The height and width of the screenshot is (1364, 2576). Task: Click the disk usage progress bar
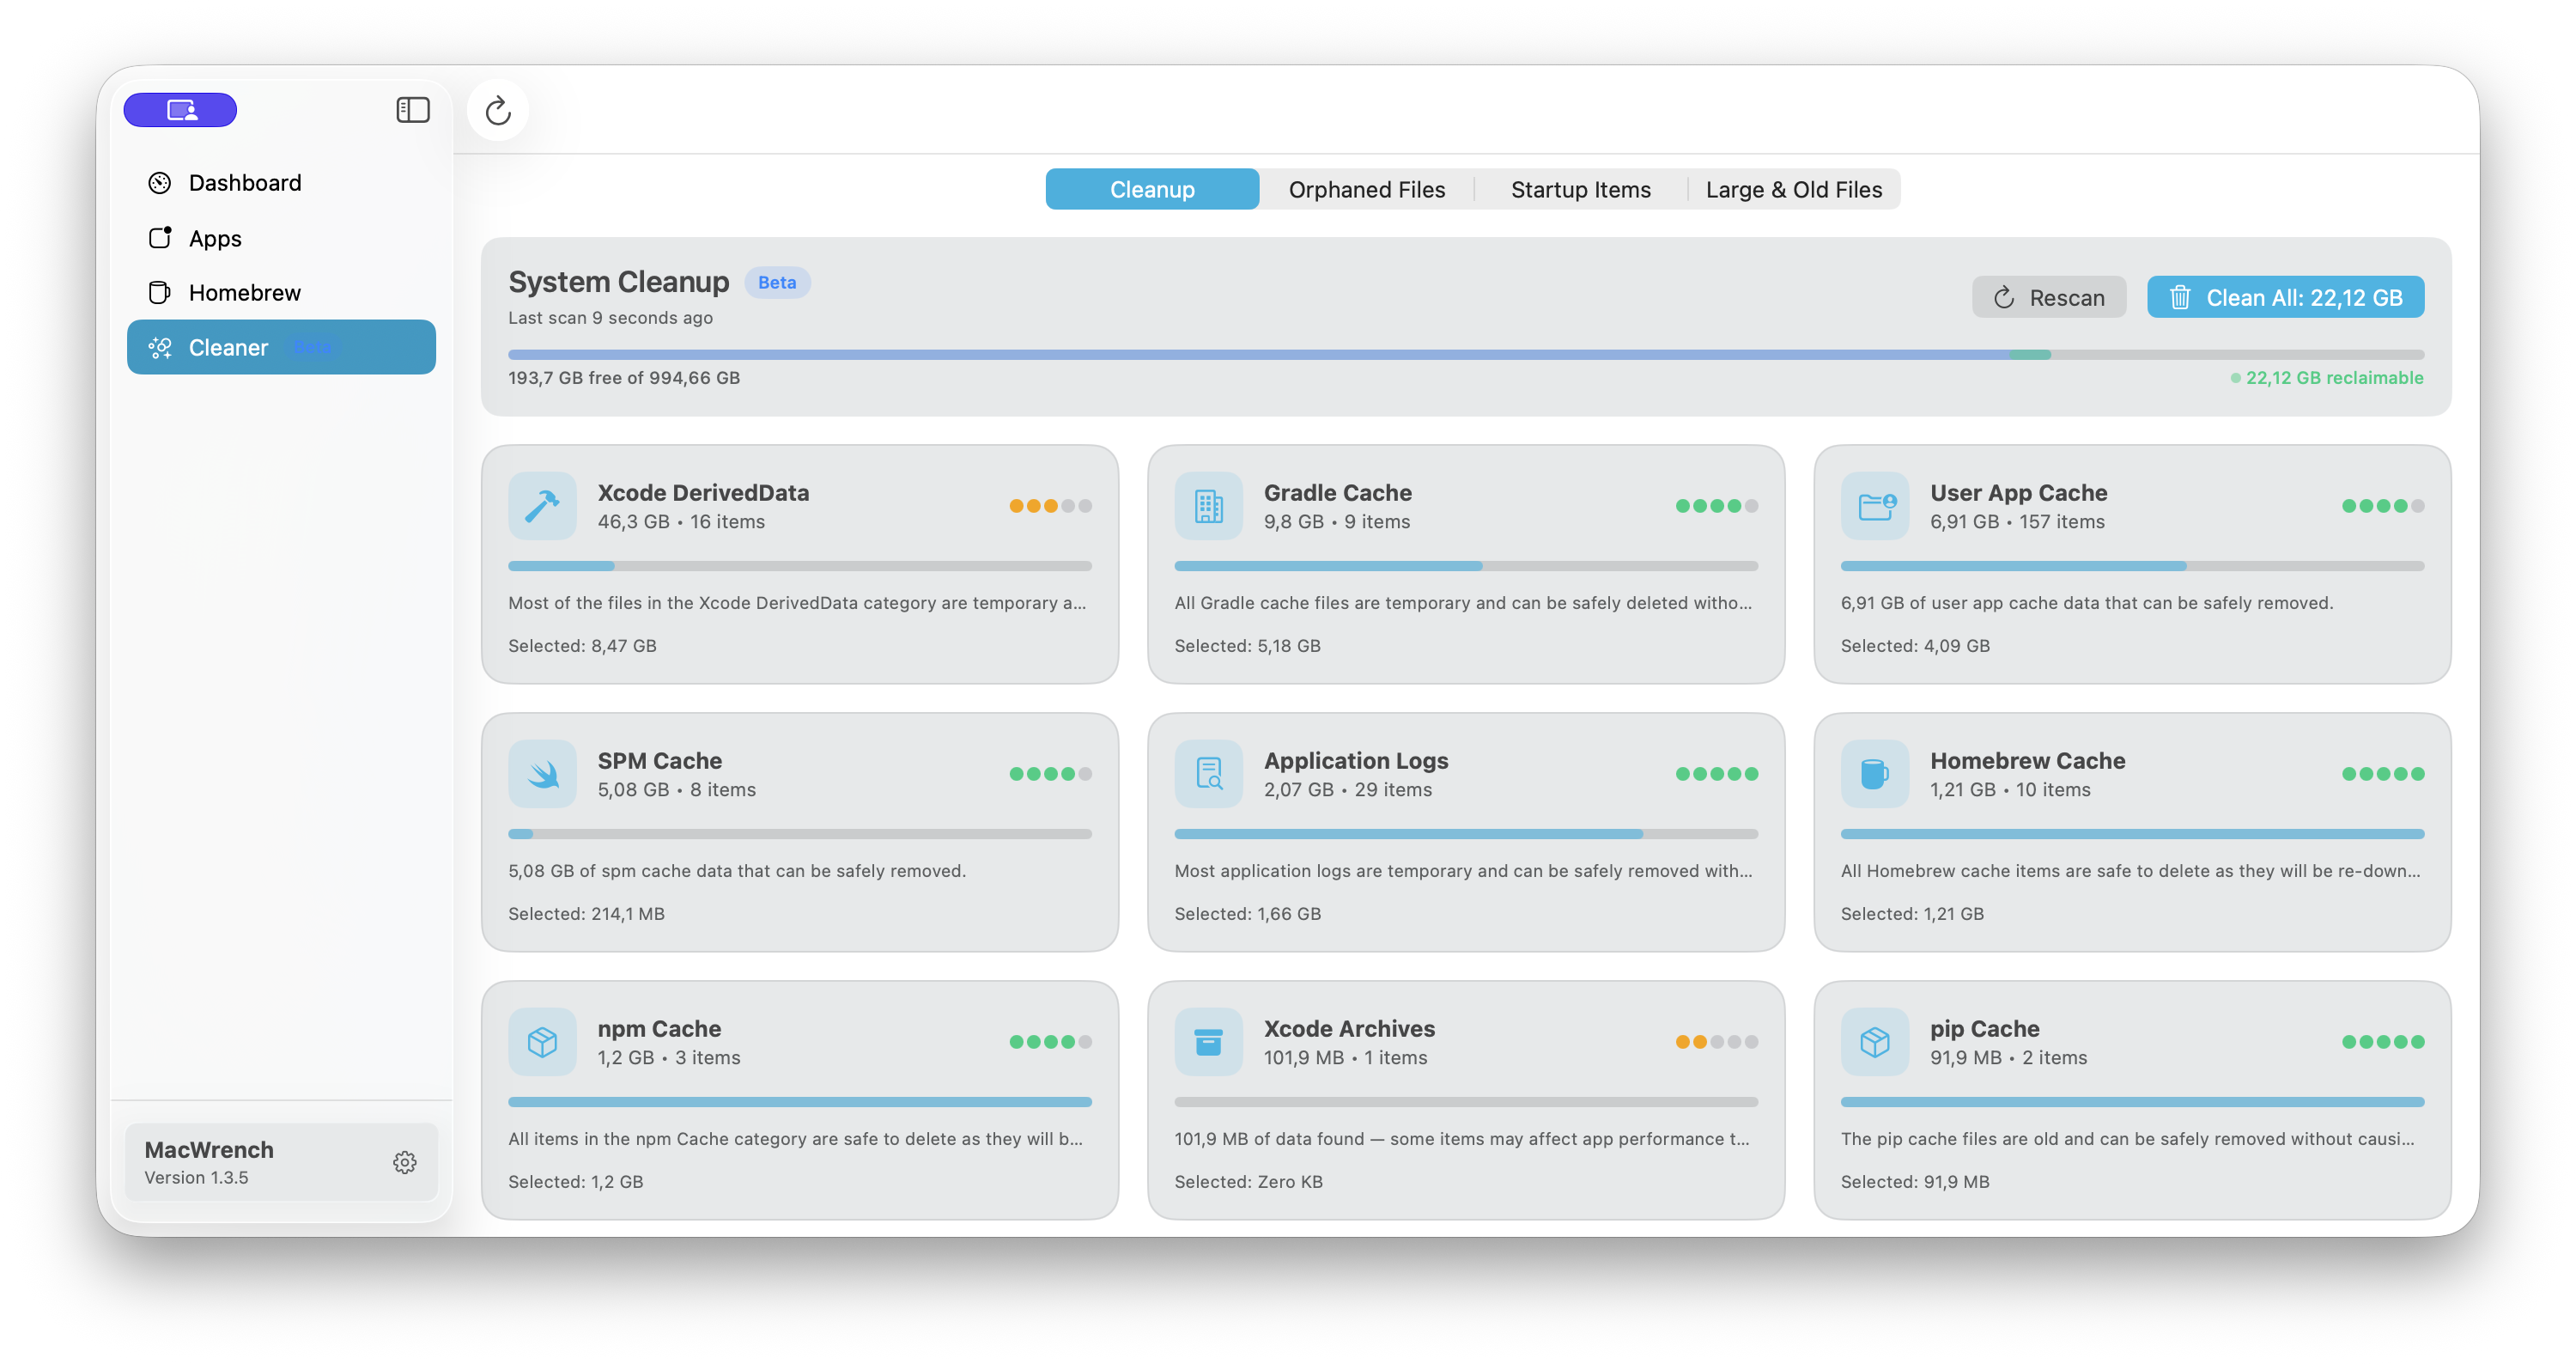pyautogui.click(x=1465, y=355)
